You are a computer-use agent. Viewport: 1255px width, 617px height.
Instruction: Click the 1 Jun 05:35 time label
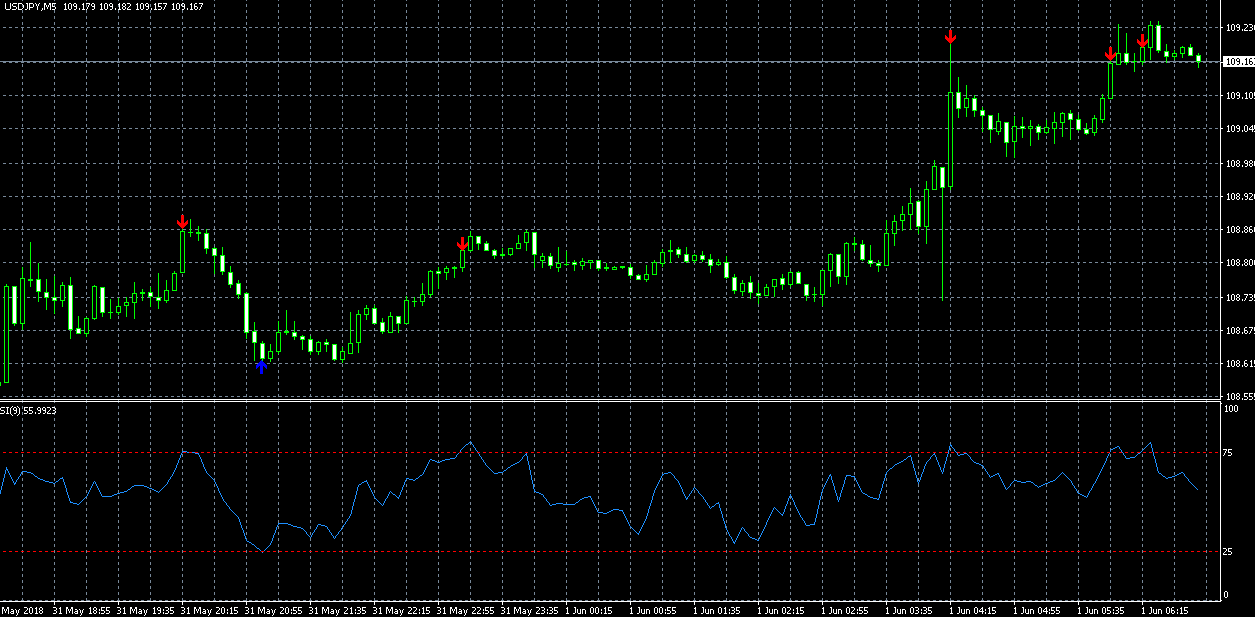pyautogui.click(x=1101, y=609)
